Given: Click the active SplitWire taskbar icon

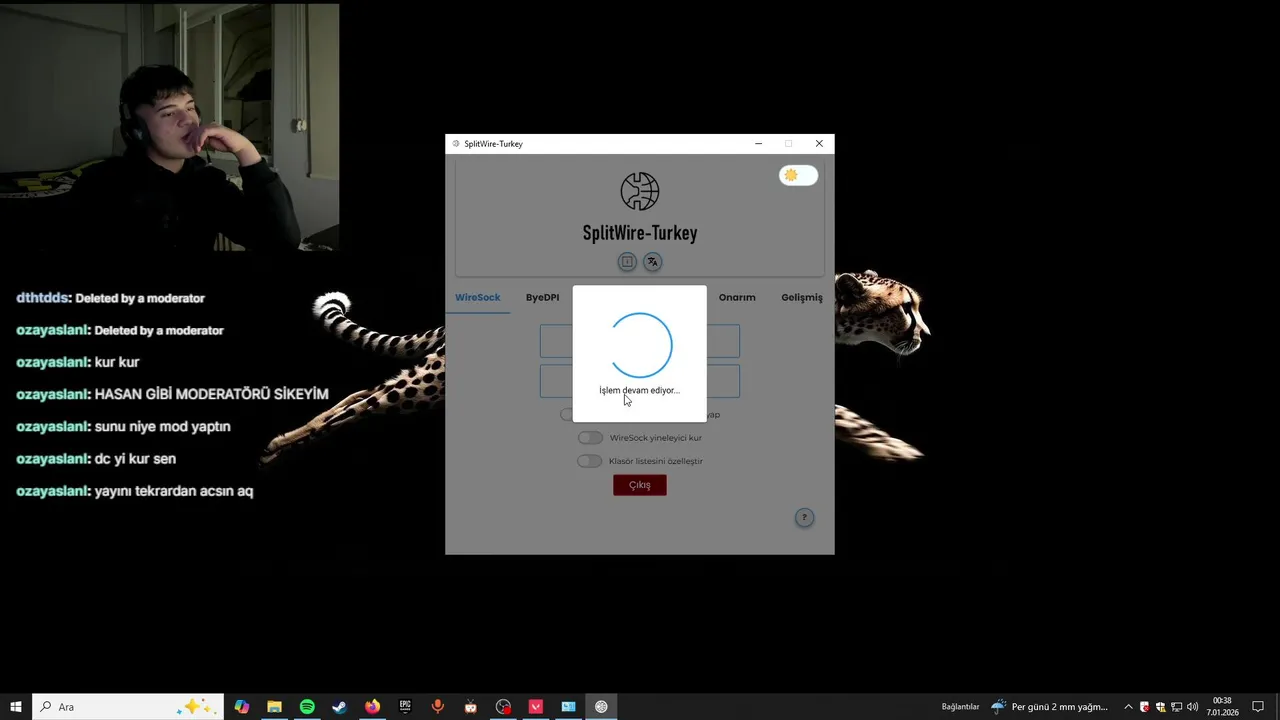Looking at the screenshot, I should click(601, 707).
